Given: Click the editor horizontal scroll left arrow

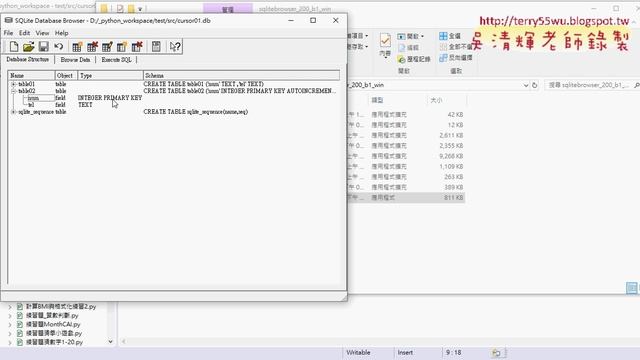Looking at the screenshot, I should click(x=123, y=342).
